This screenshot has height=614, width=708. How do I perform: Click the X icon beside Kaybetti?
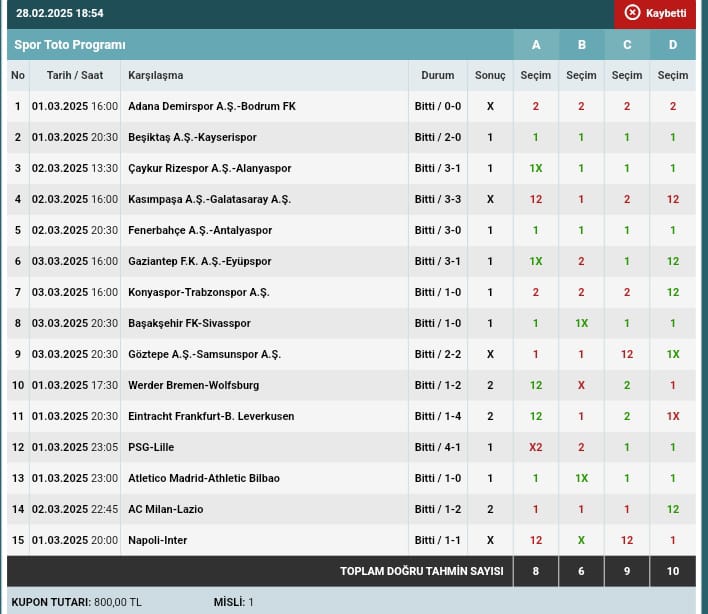point(632,13)
